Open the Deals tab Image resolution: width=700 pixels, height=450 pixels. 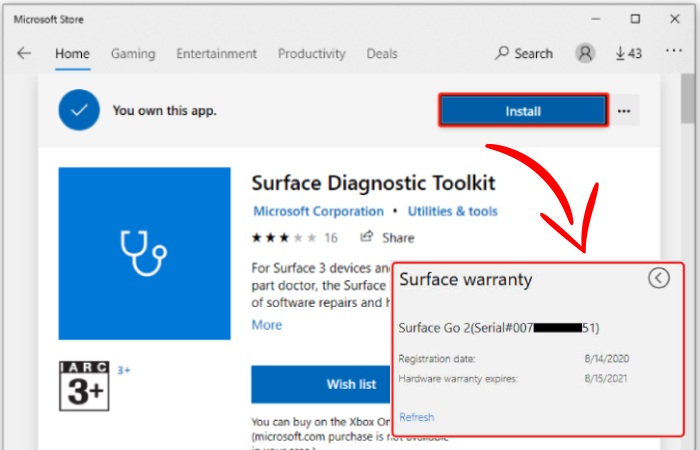[382, 54]
